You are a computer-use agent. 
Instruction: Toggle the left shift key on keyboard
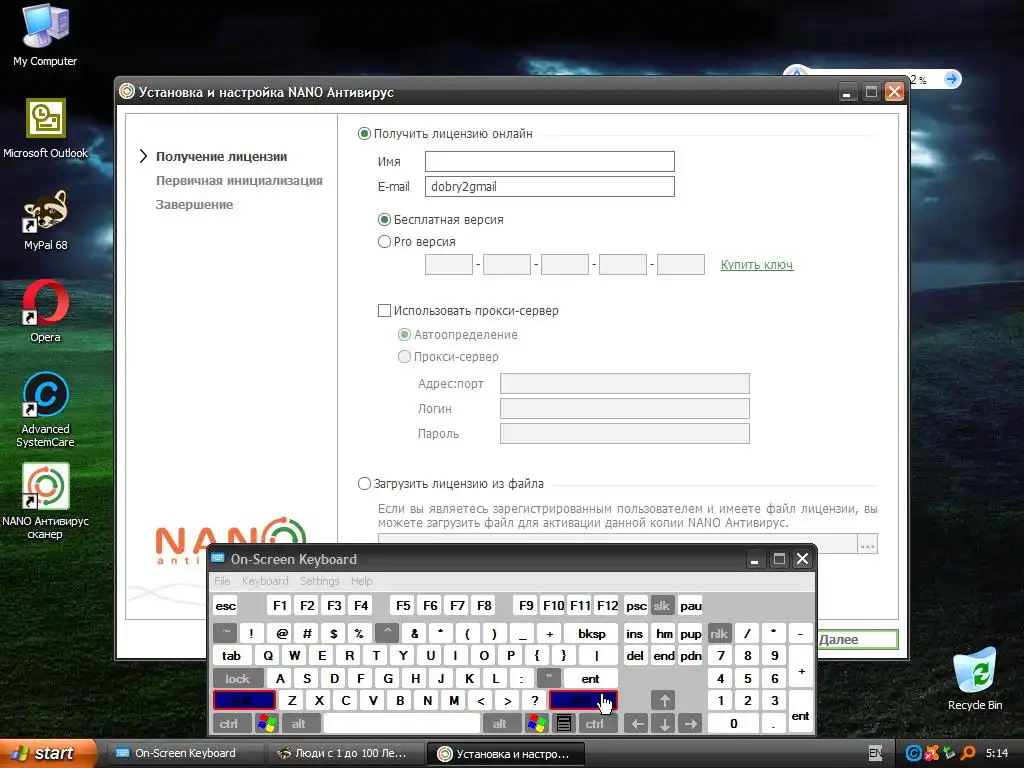(x=244, y=701)
